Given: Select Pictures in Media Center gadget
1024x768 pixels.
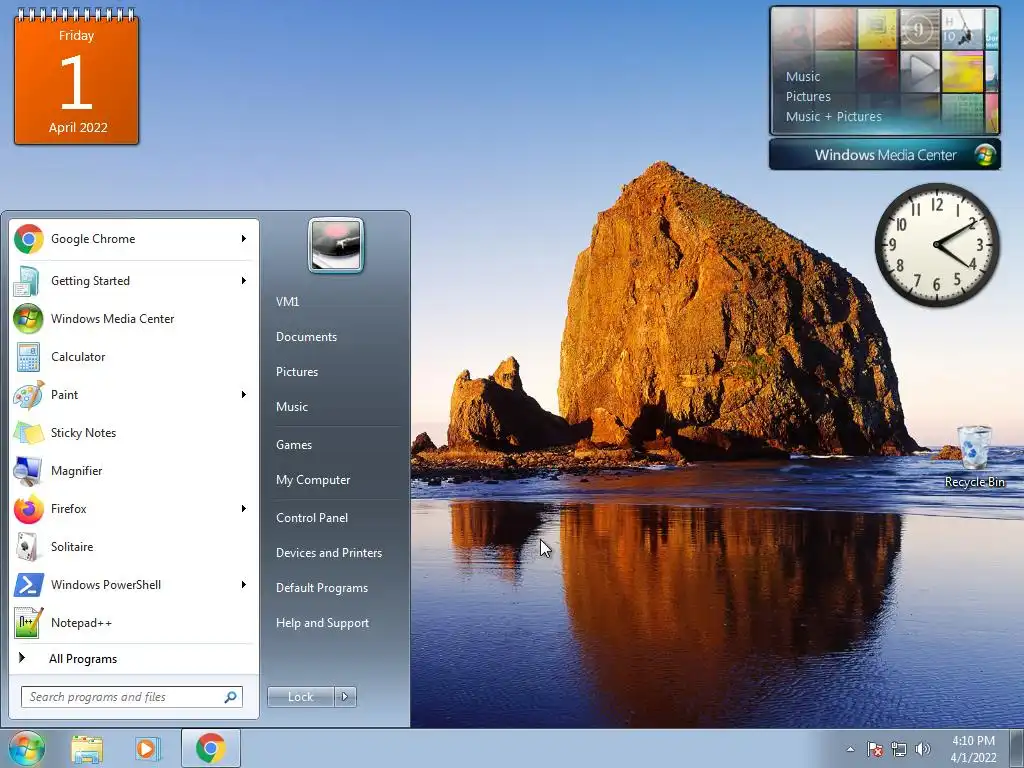Looking at the screenshot, I should (x=808, y=97).
